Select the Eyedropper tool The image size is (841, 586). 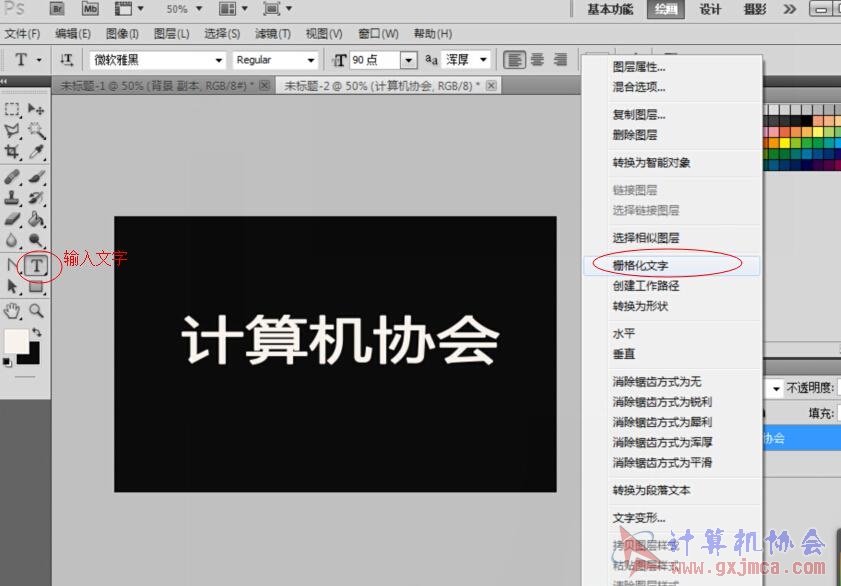tap(36, 152)
